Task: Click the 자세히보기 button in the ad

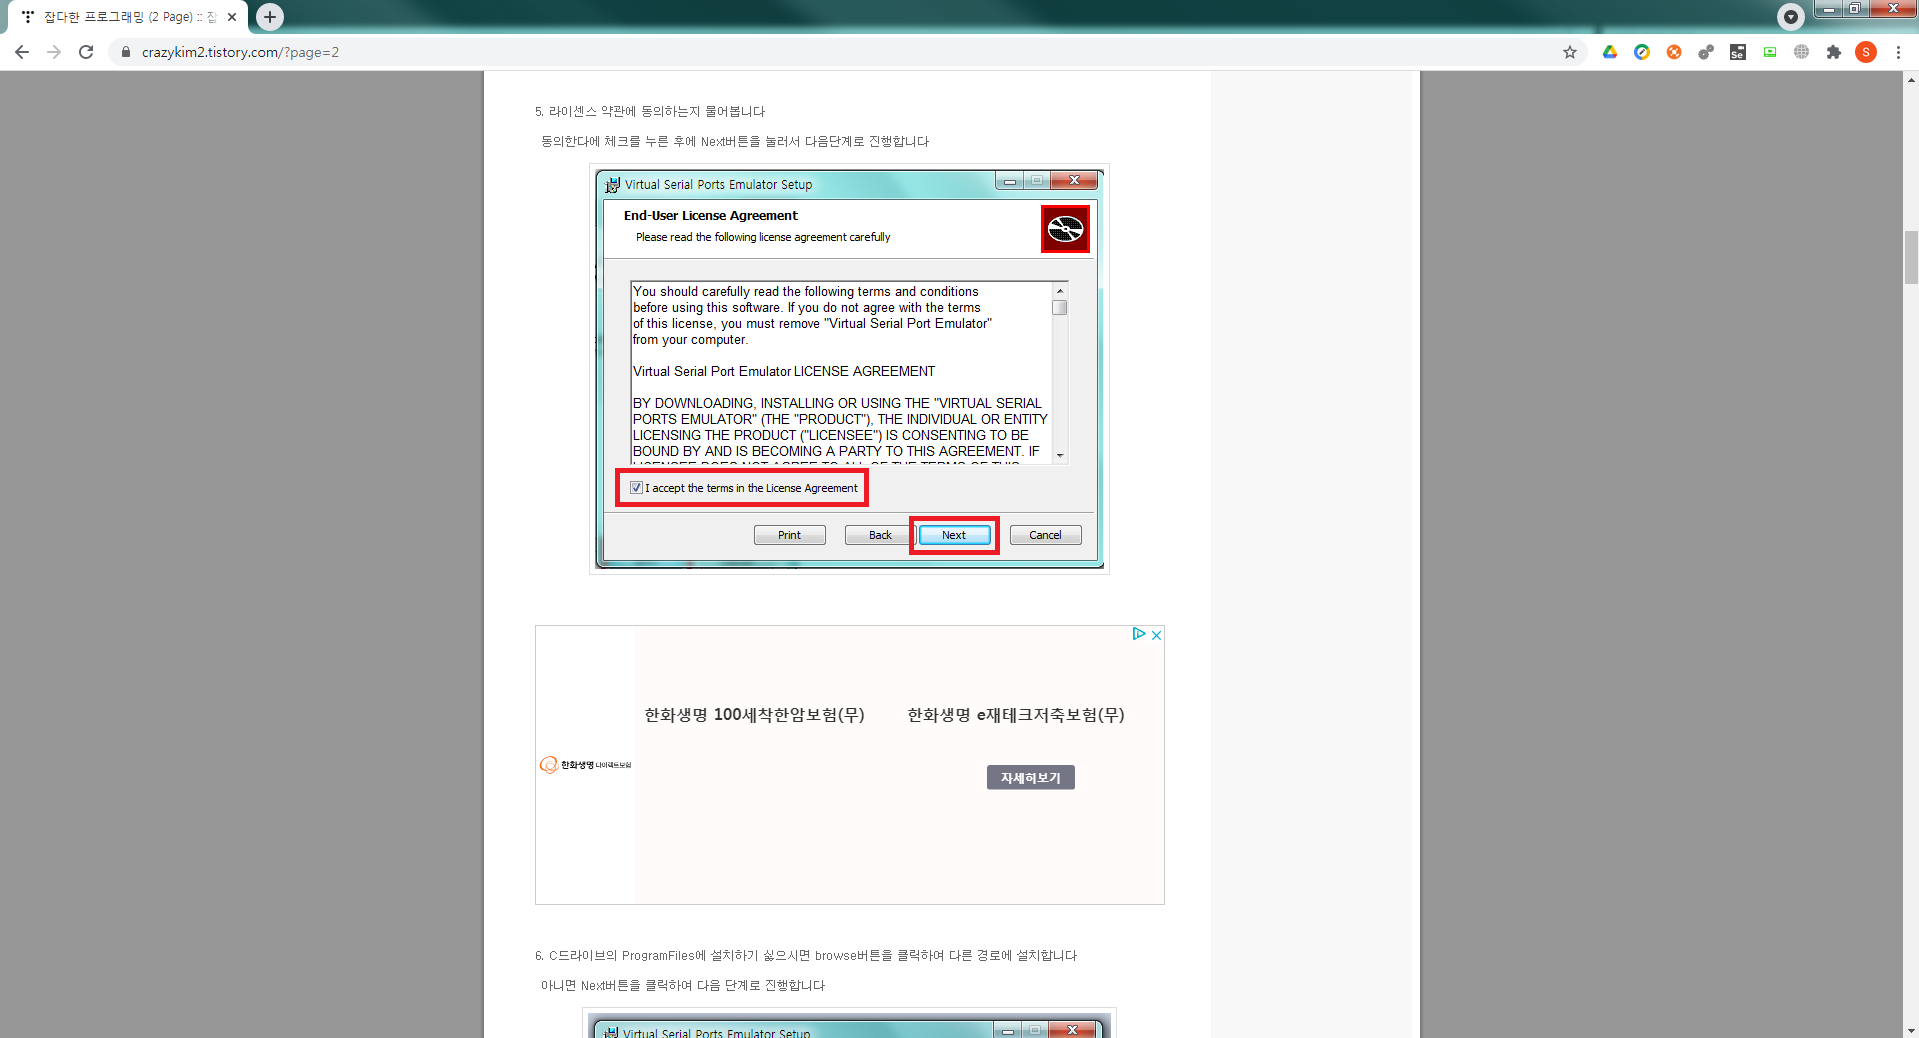Action: [x=1031, y=778]
